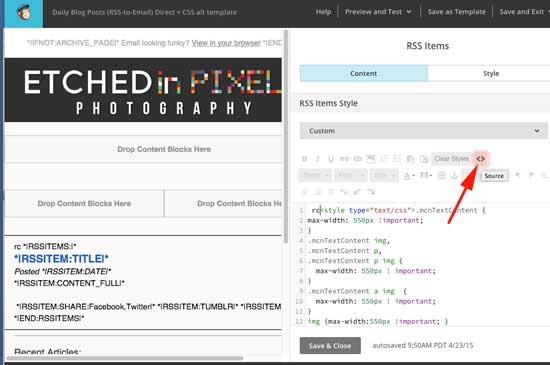Image resolution: width=550 pixels, height=365 pixels.
Task: Click the full-width Drop Content Blocks Here area
Action: point(143,149)
